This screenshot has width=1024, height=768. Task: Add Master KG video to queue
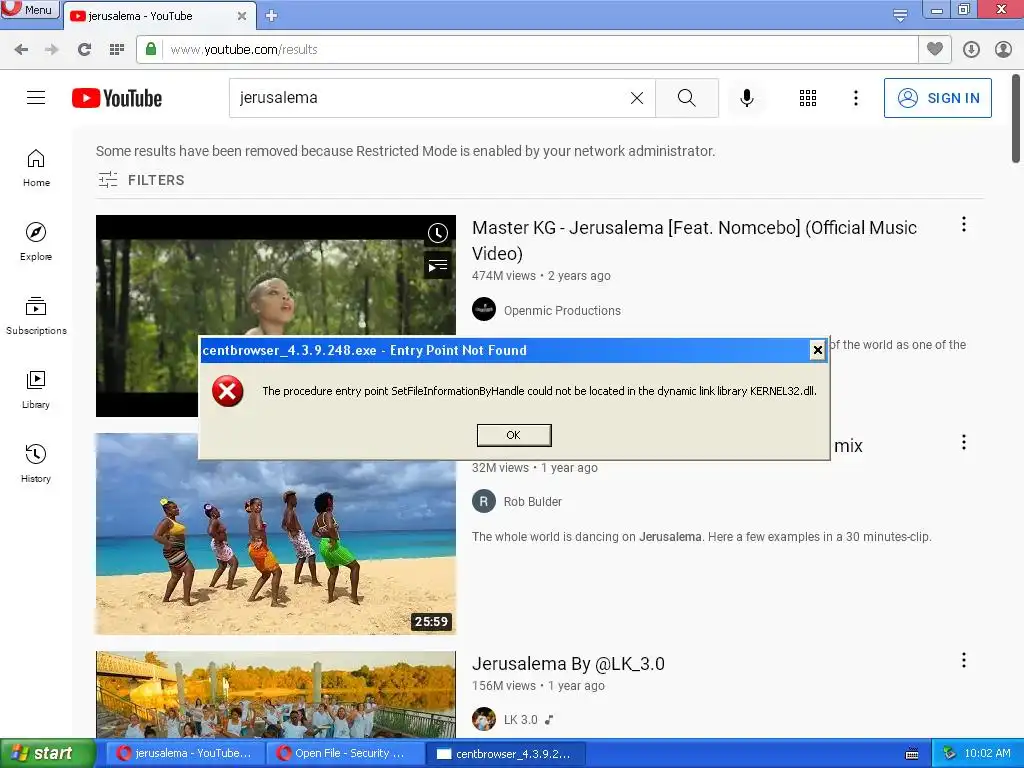click(x=438, y=266)
